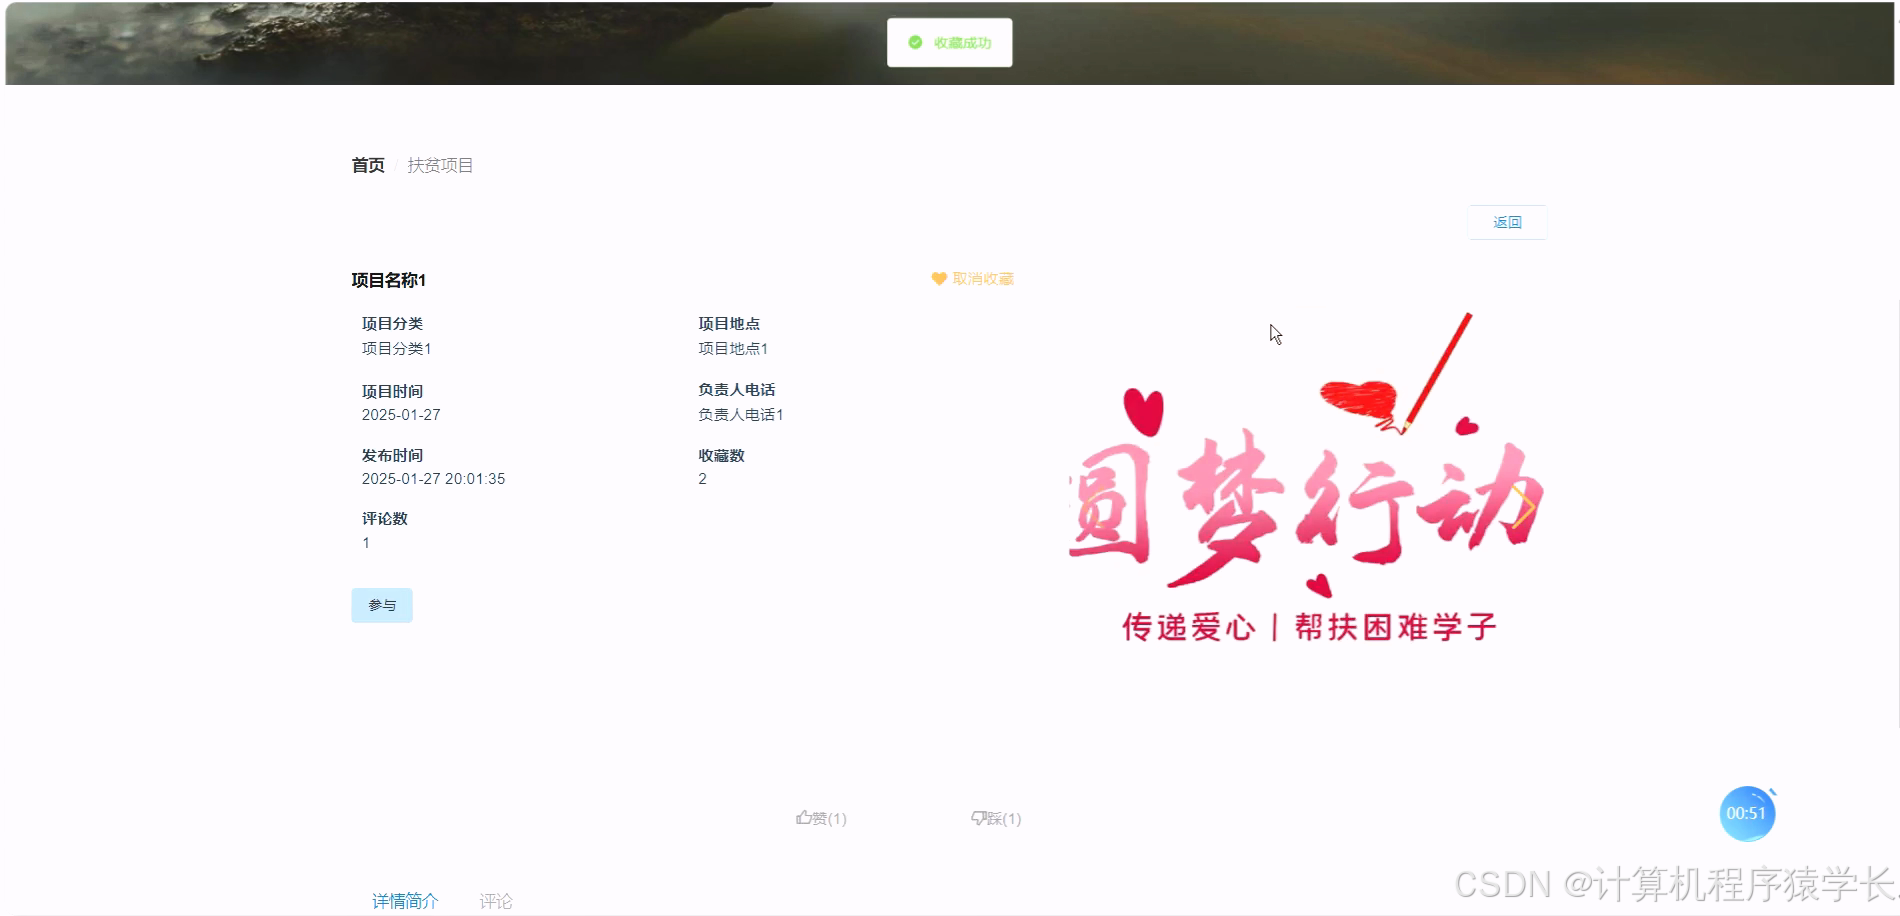1900x916 pixels.
Task: Click the 项目名称1 project title
Action: (x=388, y=281)
